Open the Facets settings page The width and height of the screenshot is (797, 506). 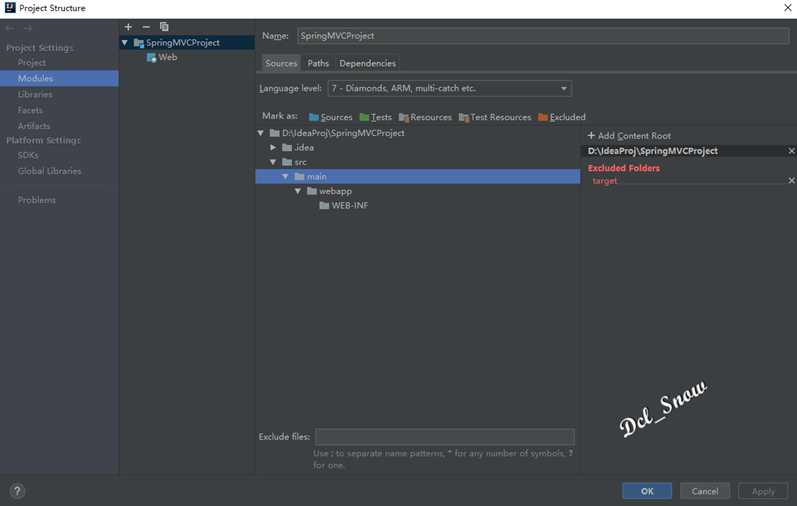[x=30, y=110]
